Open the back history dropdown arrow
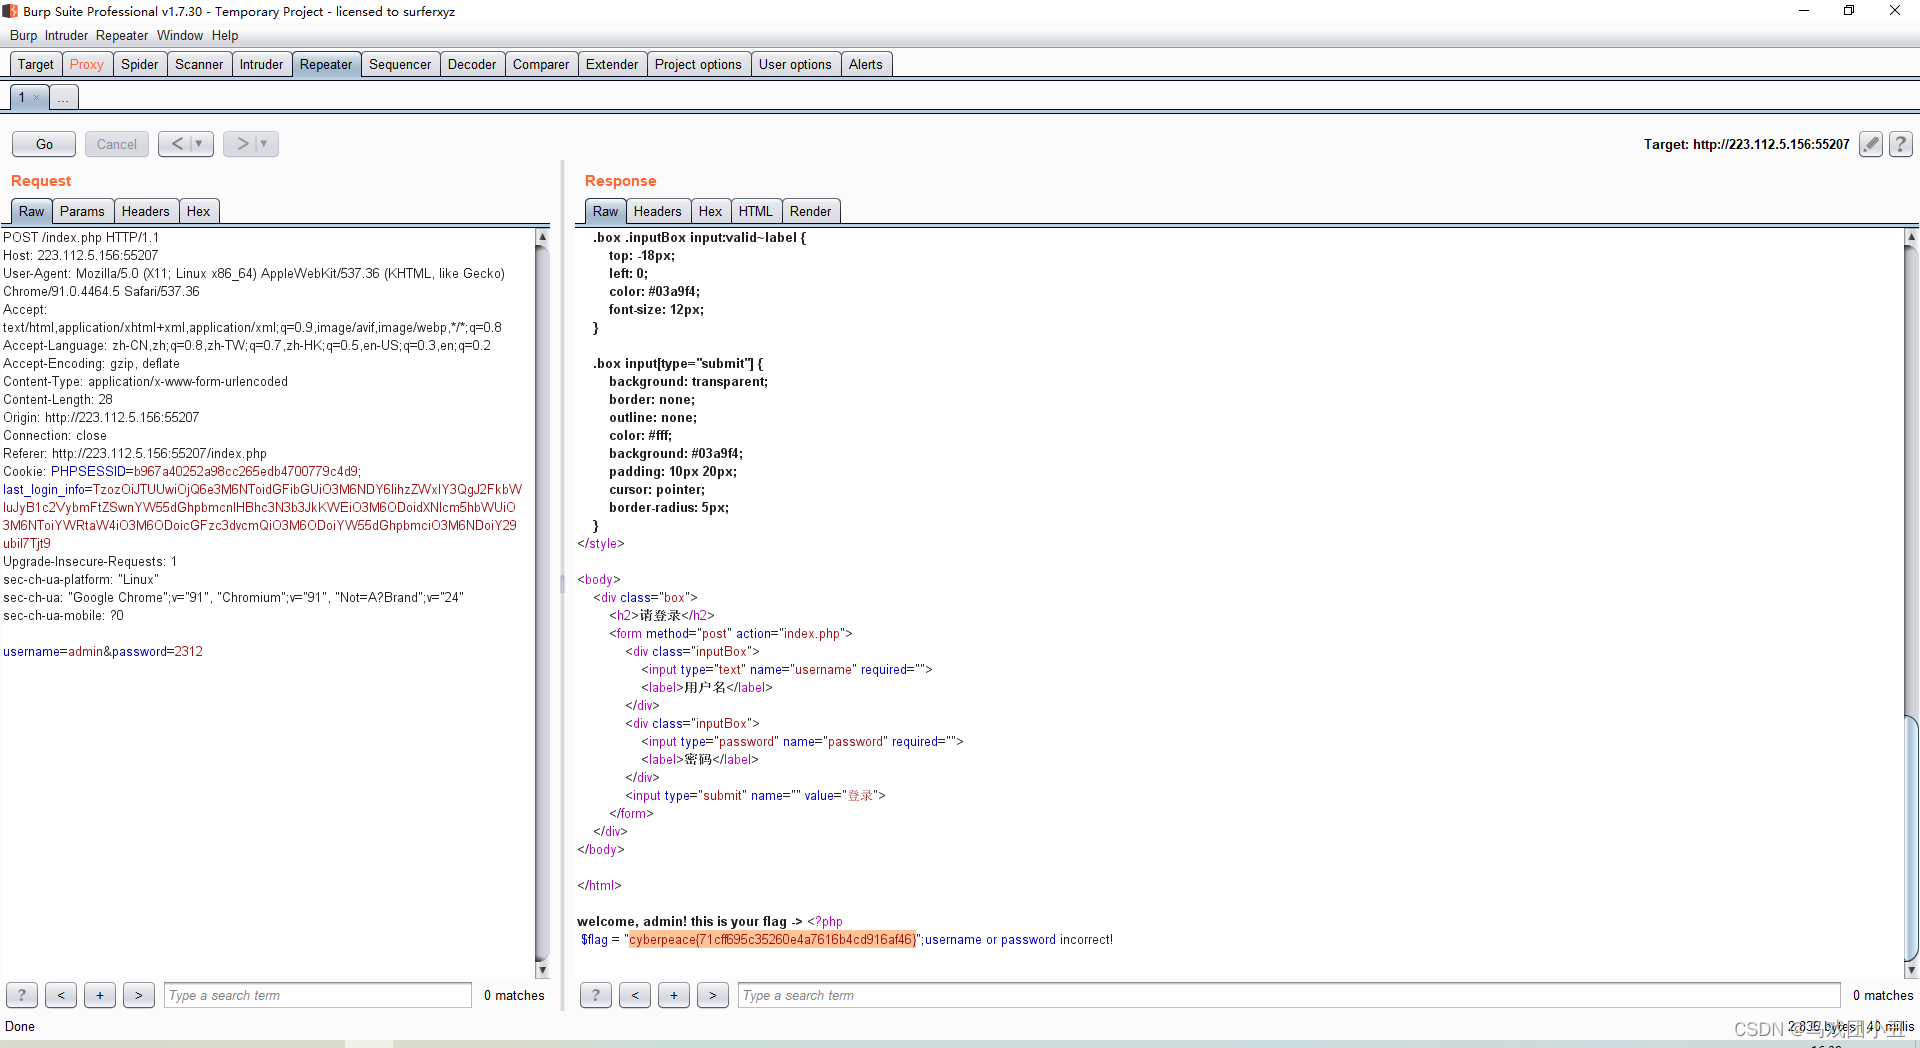 tap(199, 144)
